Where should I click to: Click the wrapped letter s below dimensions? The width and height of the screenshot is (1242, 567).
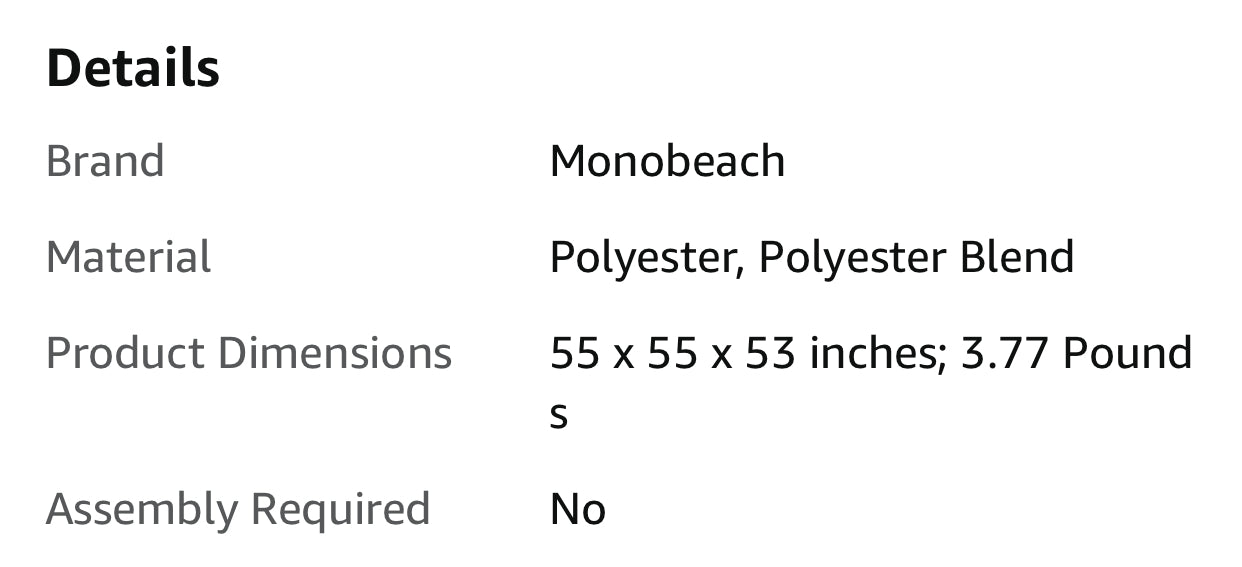coord(559,415)
